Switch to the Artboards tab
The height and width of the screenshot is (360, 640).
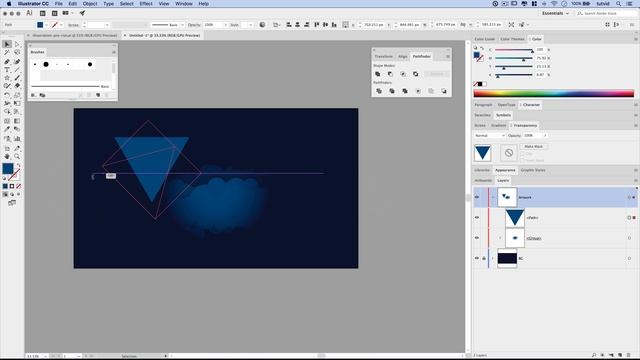[x=483, y=180]
